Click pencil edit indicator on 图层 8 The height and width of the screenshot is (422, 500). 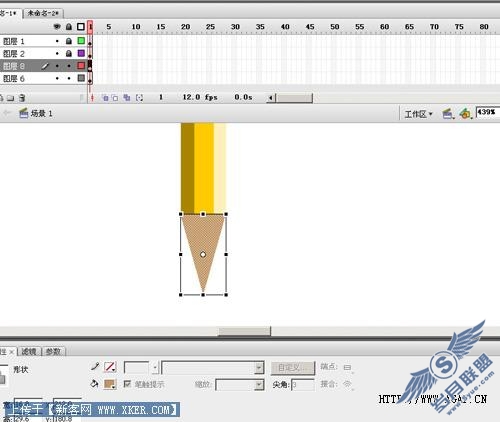[45, 66]
